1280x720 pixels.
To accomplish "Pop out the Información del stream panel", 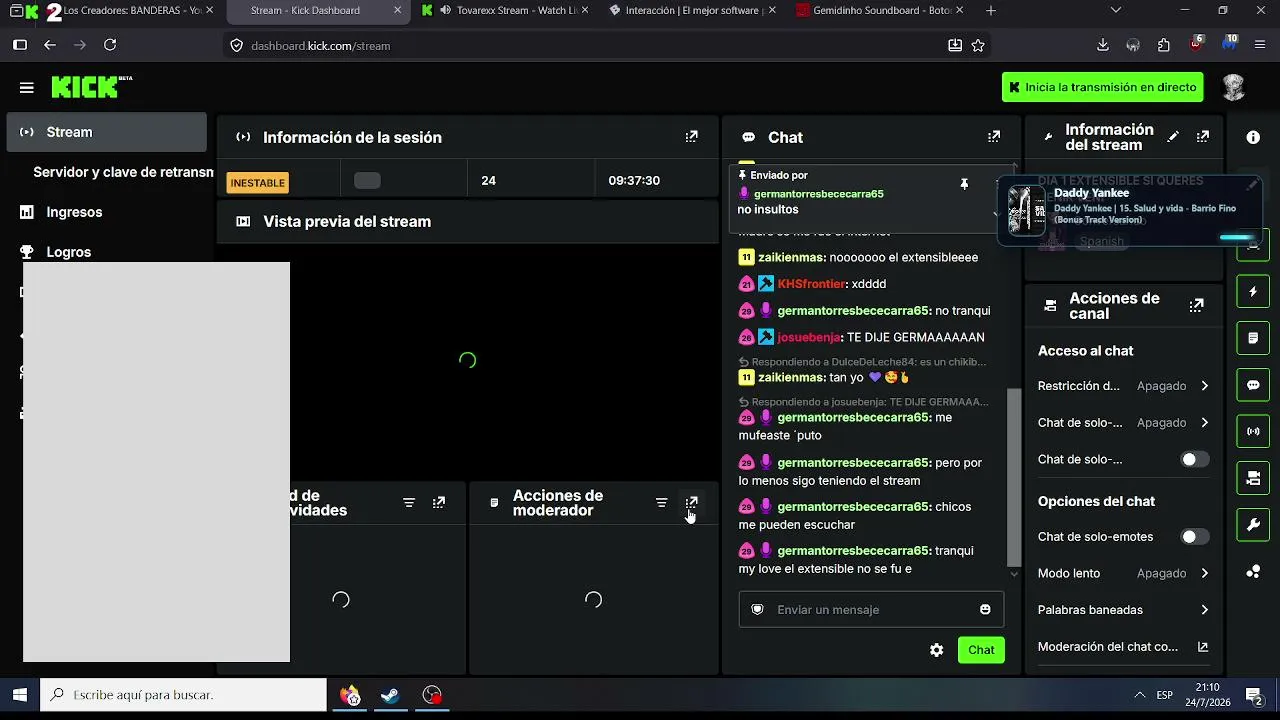I will pyautogui.click(x=1202, y=137).
